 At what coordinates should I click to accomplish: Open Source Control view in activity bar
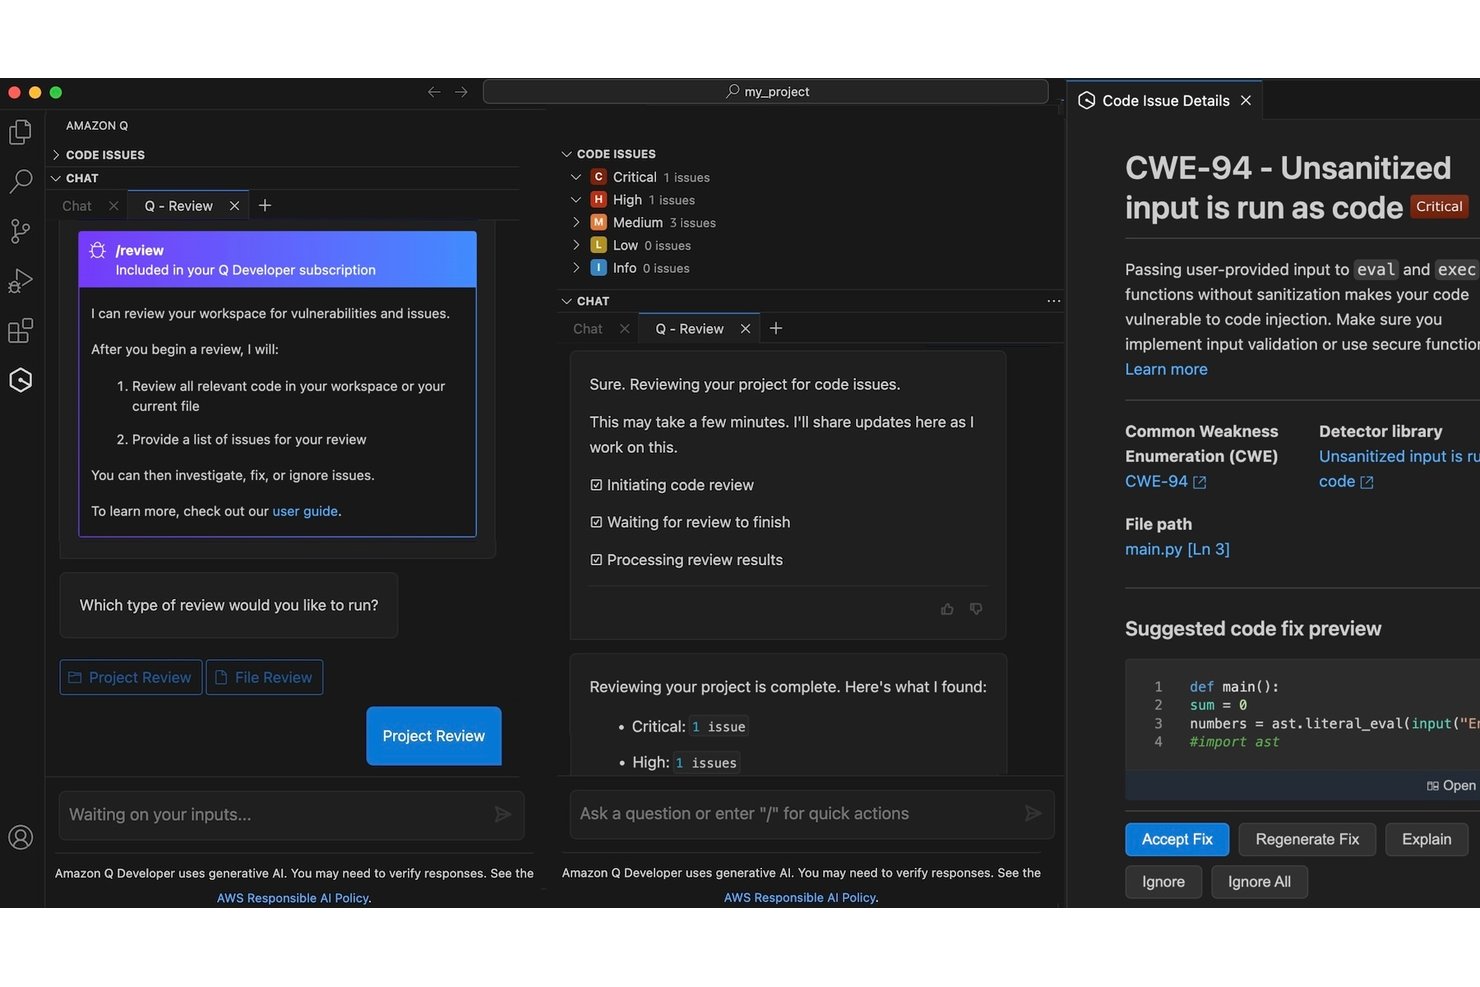click(x=20, y=231)
